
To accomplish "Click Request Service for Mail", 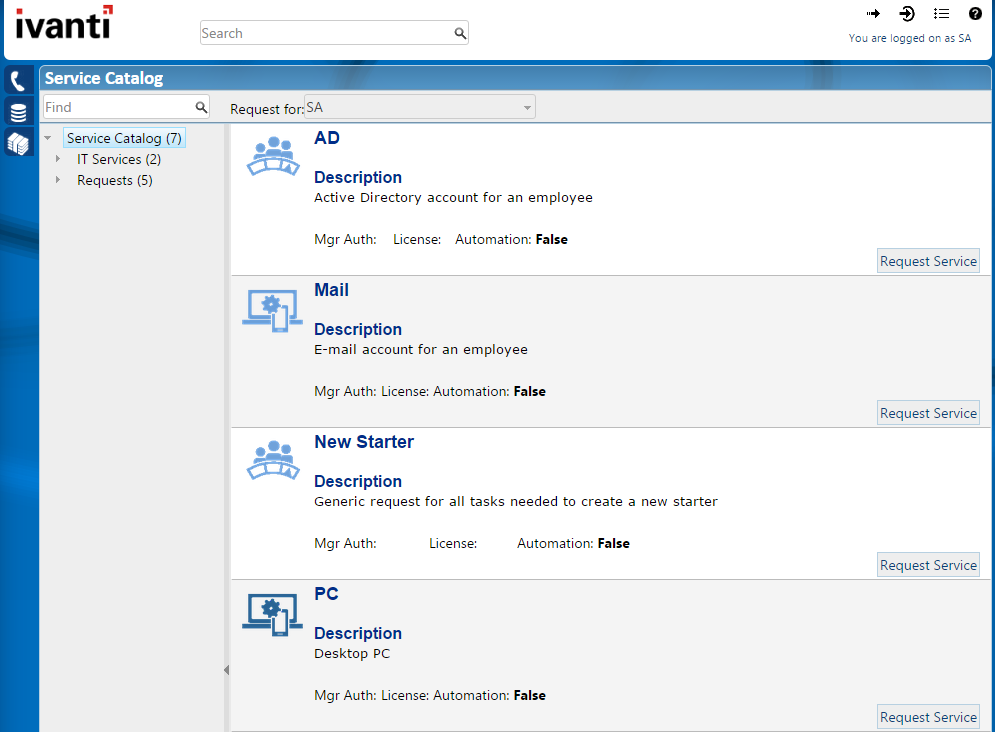I will [x=928, y=413].
